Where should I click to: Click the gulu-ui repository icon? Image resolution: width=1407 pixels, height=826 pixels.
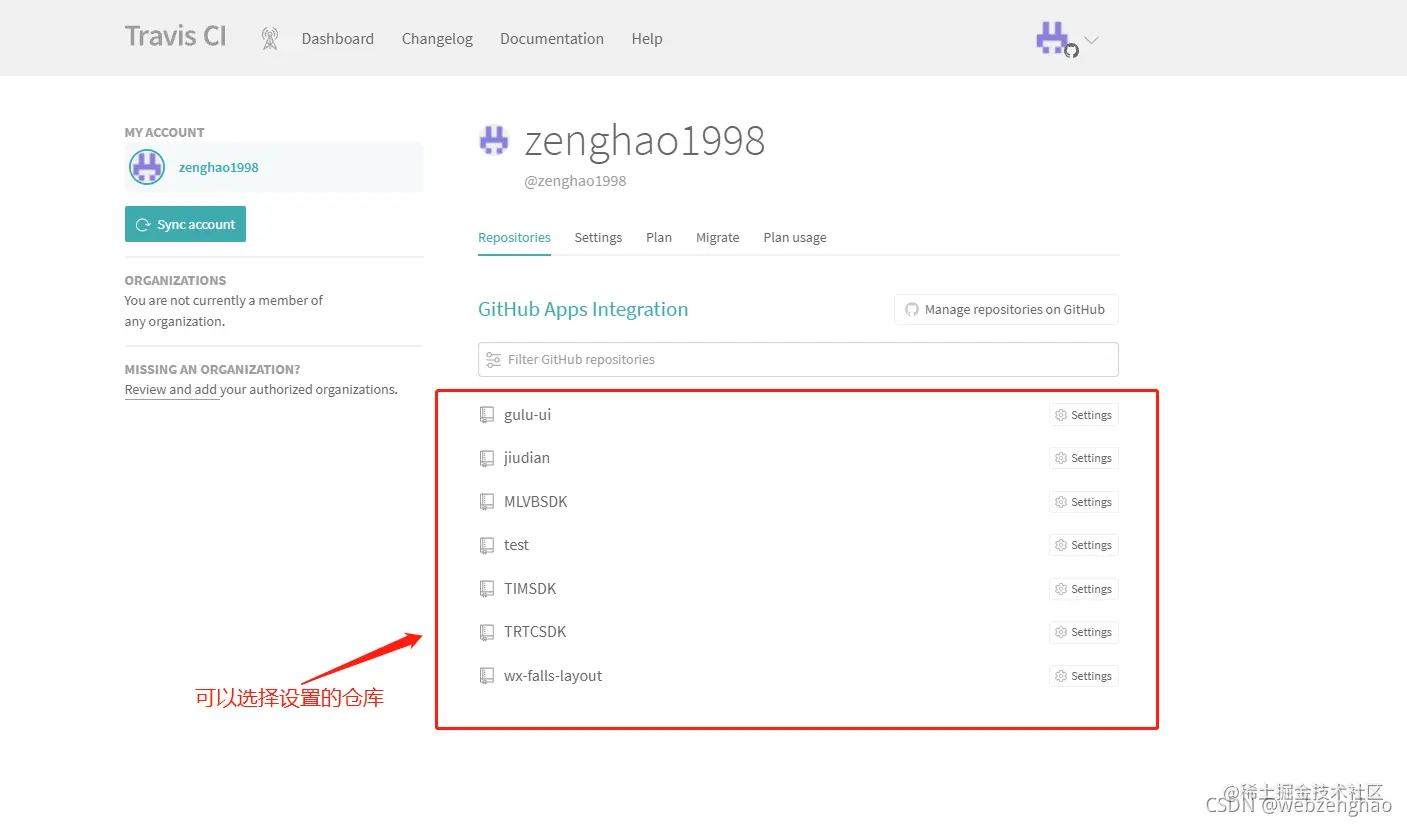[x=487, y=415]
